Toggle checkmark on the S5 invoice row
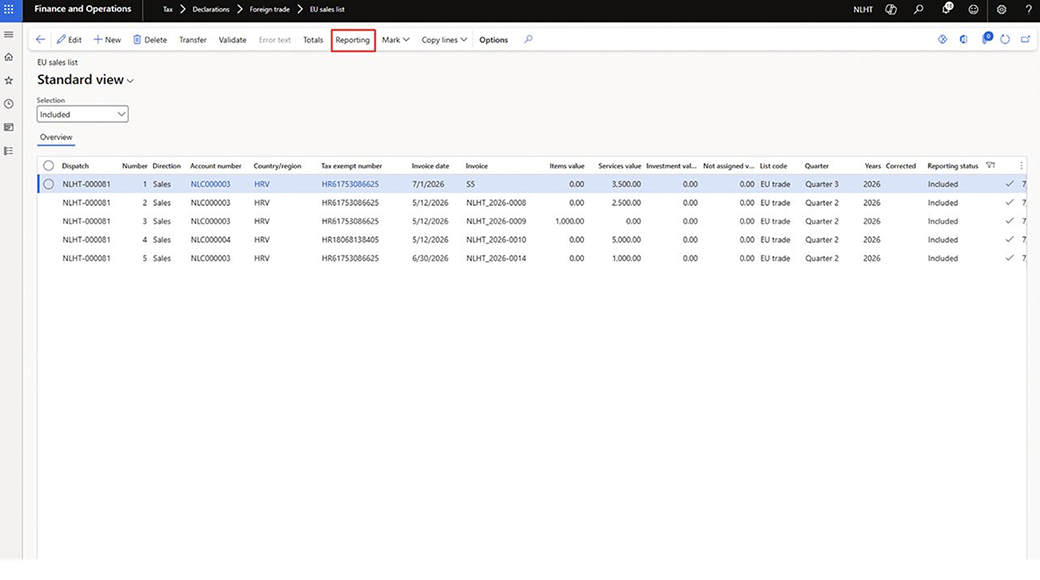Image resolution: width=1040 pixels, height=580 pixels. tap(1009, 184)
